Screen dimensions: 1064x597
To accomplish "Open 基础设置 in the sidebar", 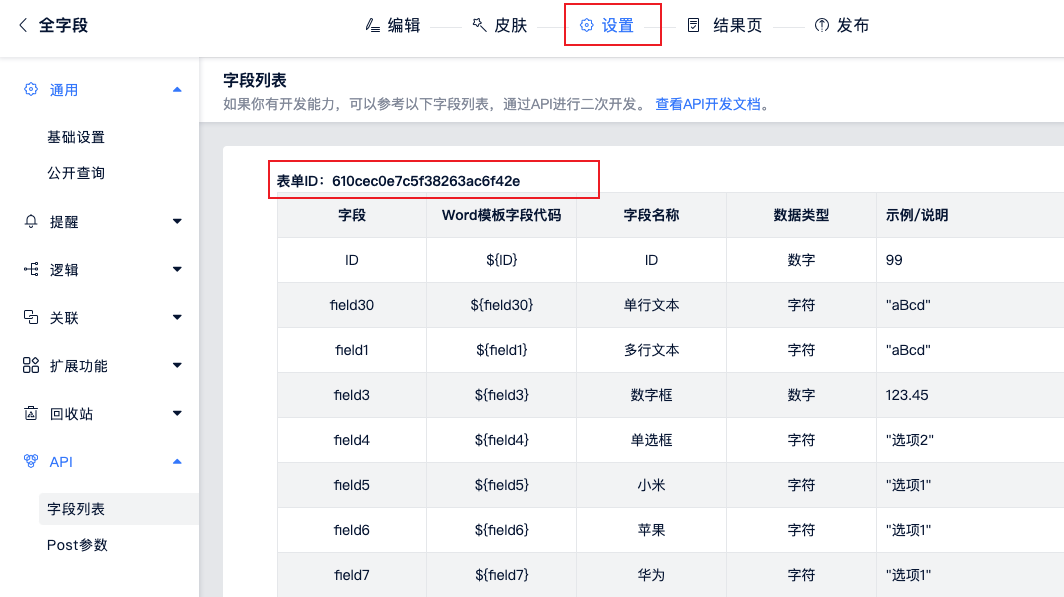I will (76, 137).
